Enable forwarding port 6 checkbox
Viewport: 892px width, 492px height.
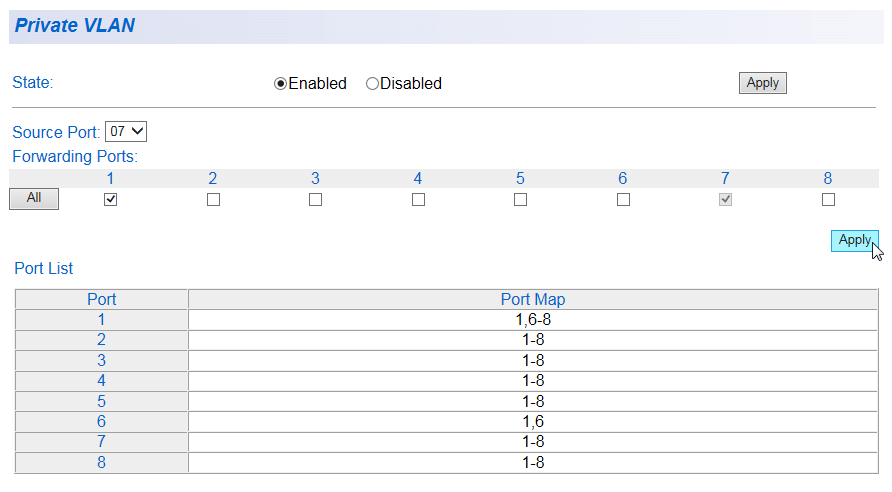[x=623, y=199]
